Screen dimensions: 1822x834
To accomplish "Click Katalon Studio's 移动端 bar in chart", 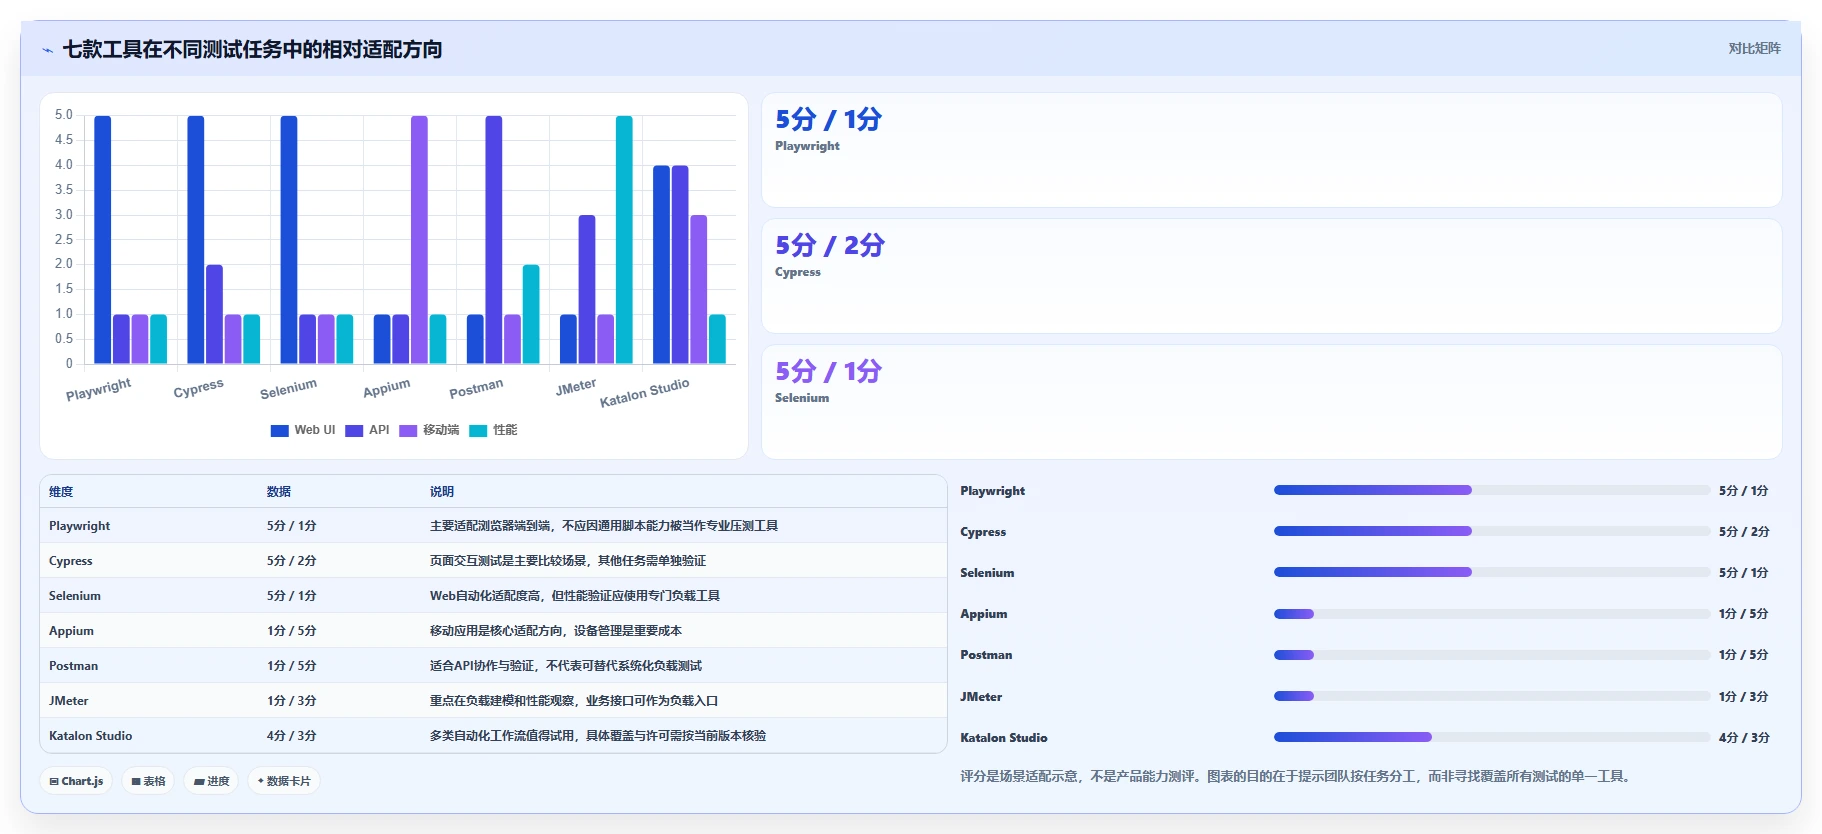I will pyautogui.click(x=699, y=289).
